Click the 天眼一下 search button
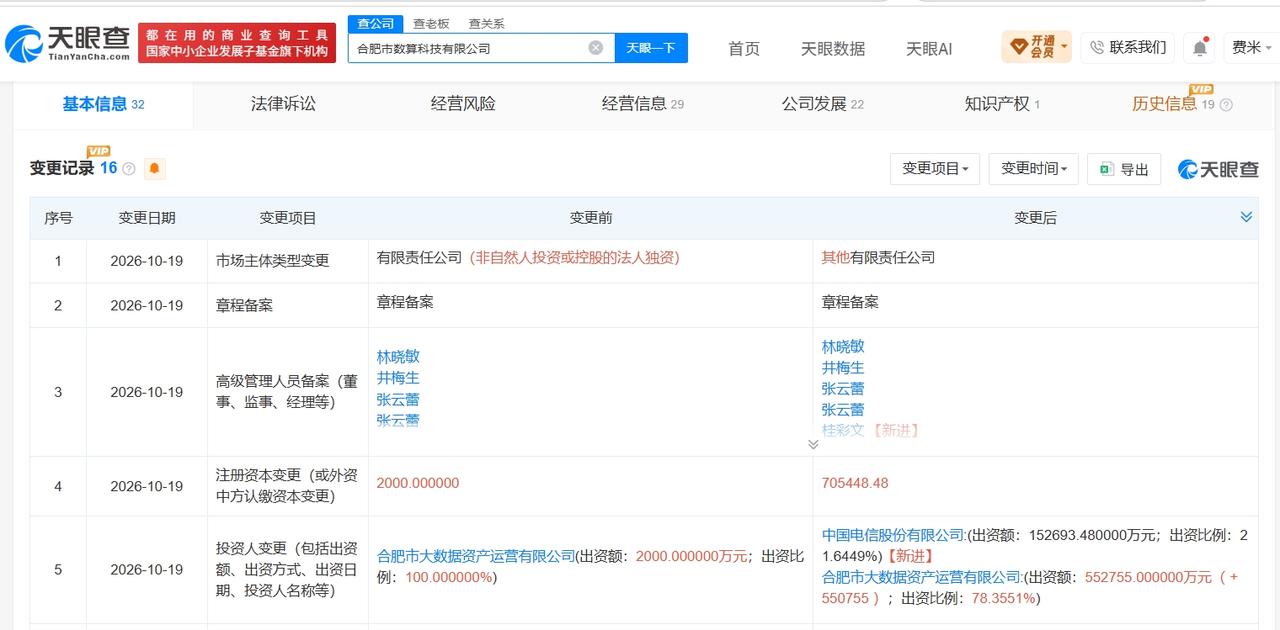Screen dimensions: 1280x630 tap(651, 47)
